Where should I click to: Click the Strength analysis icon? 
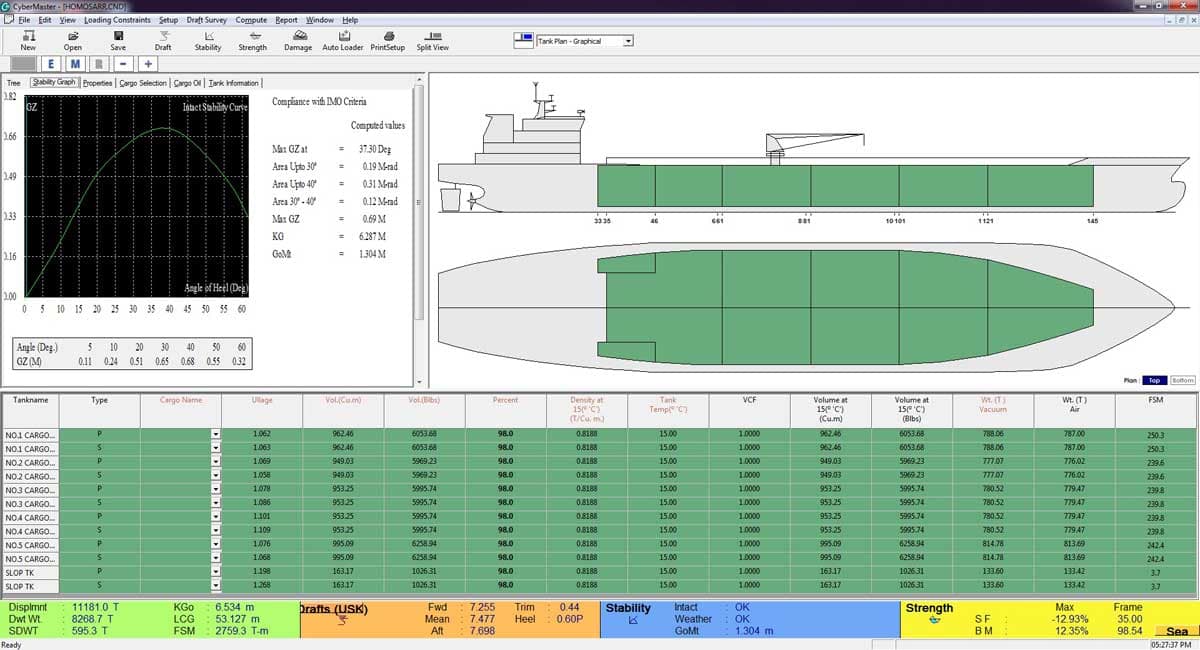(x=252, y=40)
